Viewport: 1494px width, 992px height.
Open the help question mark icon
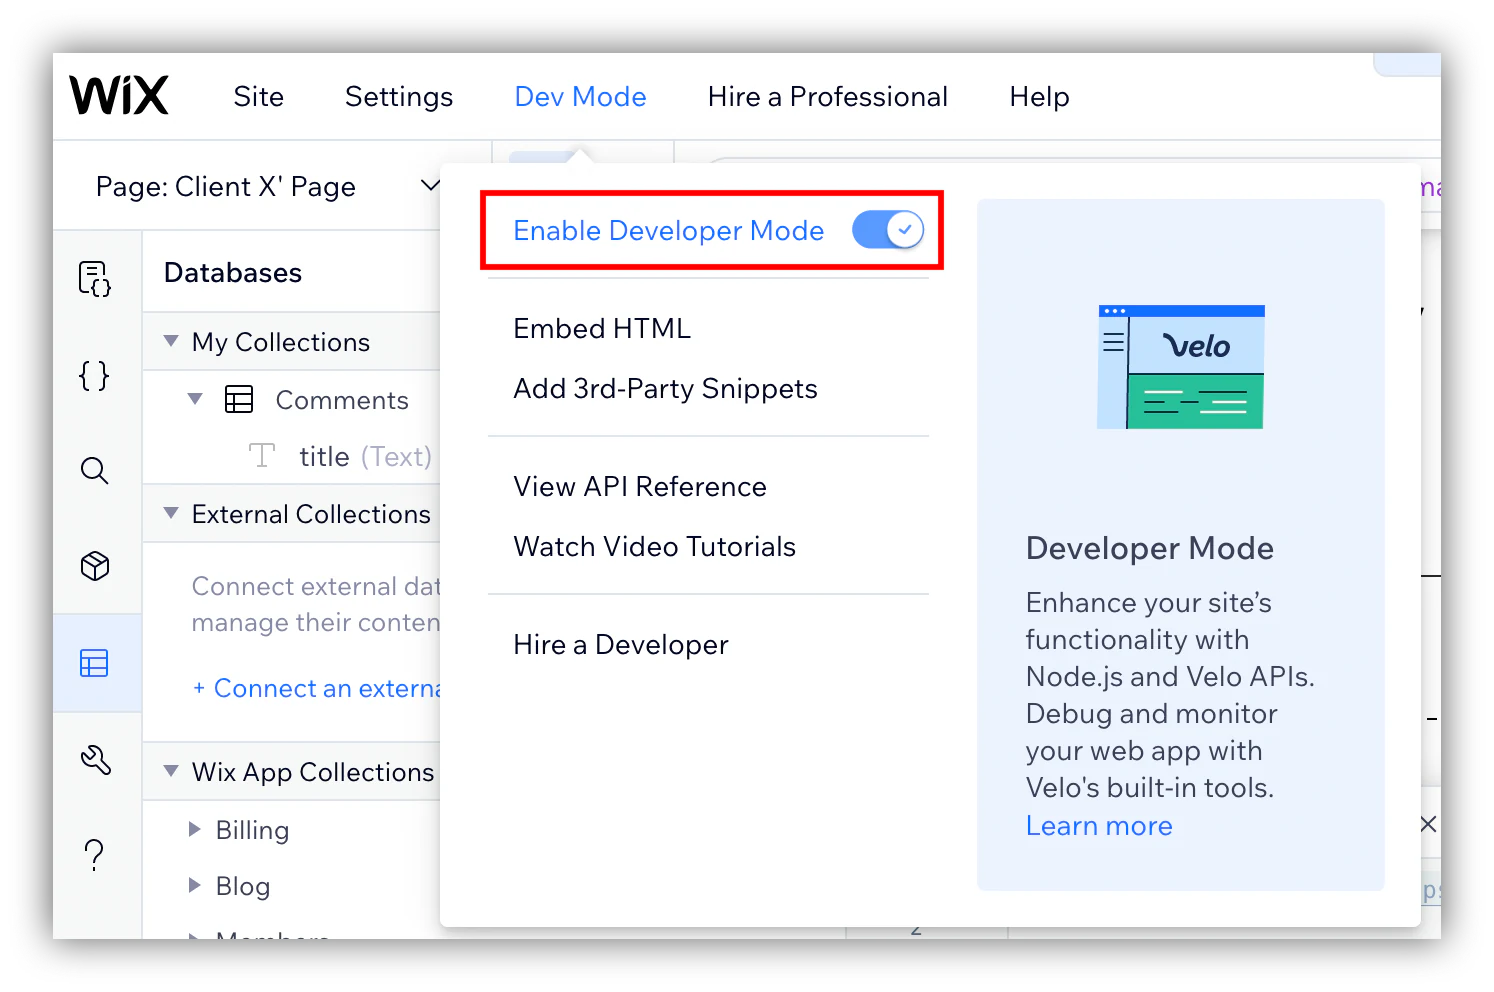click(x=94, y=855)
